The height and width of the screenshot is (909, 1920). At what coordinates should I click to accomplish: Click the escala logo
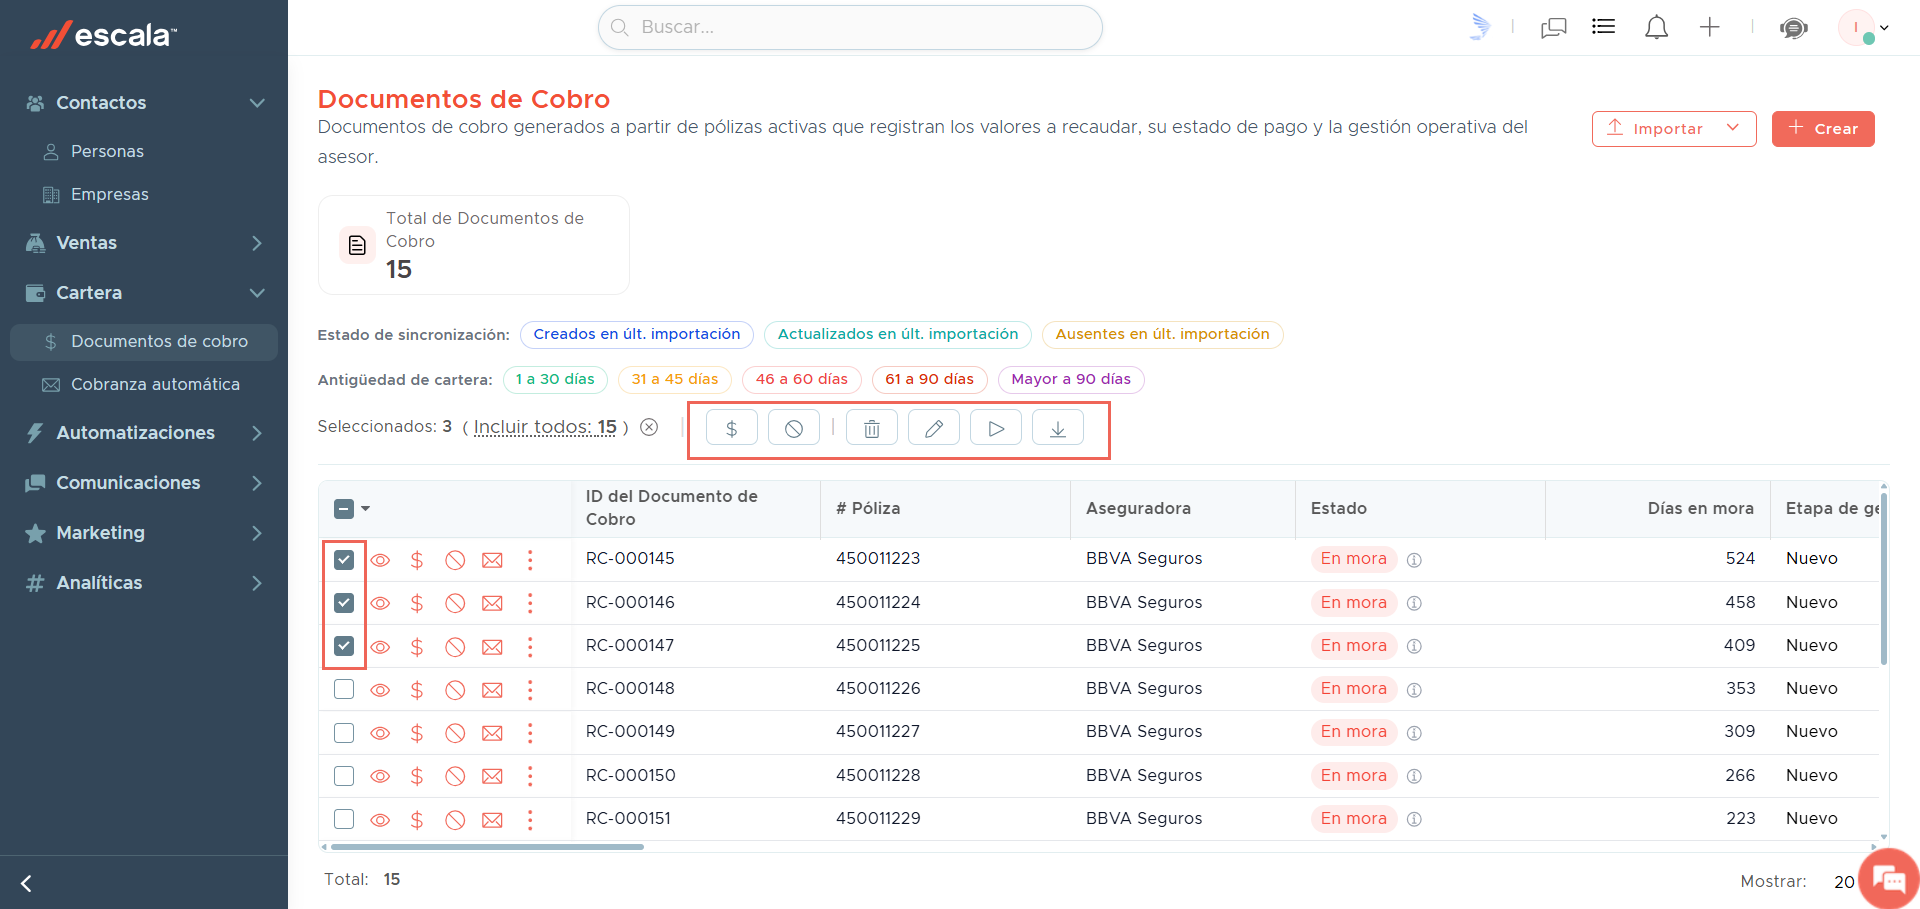click(103, 35)
